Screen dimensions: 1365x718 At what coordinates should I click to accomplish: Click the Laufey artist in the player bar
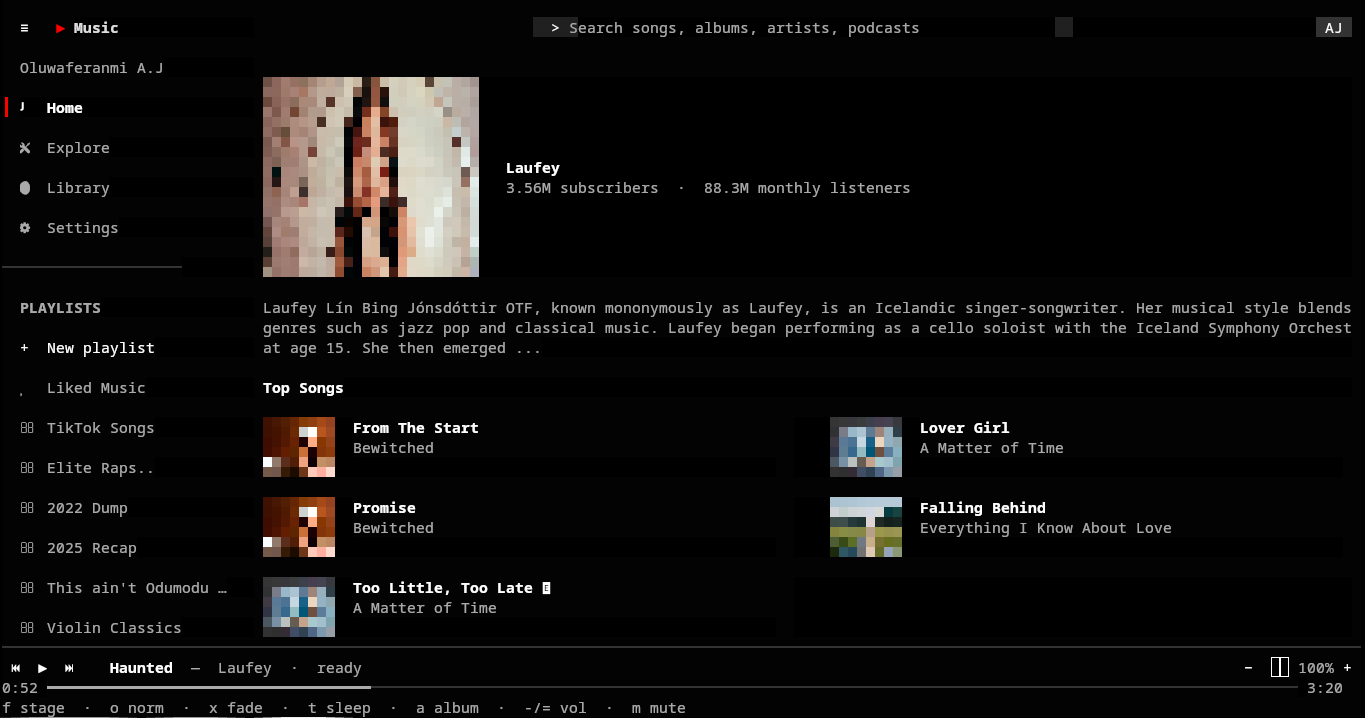[x=245, y=668]
